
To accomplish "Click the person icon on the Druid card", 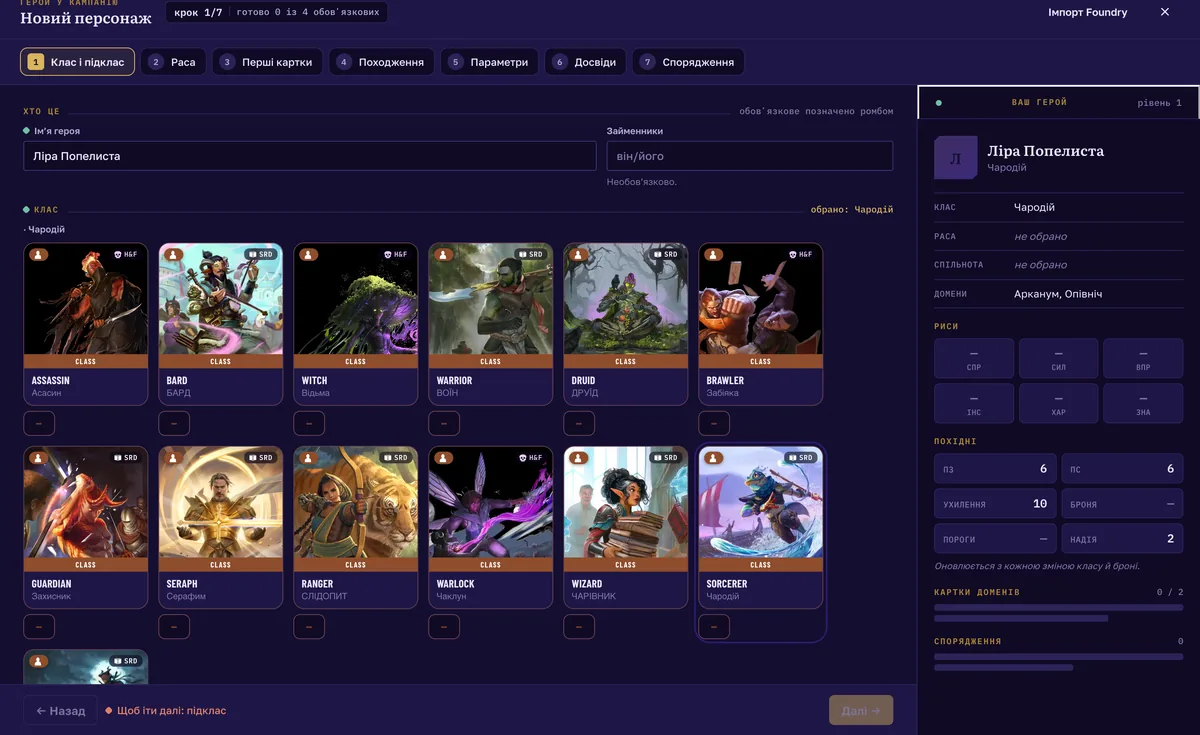I will pyautogui.click(x=579, y=255).
